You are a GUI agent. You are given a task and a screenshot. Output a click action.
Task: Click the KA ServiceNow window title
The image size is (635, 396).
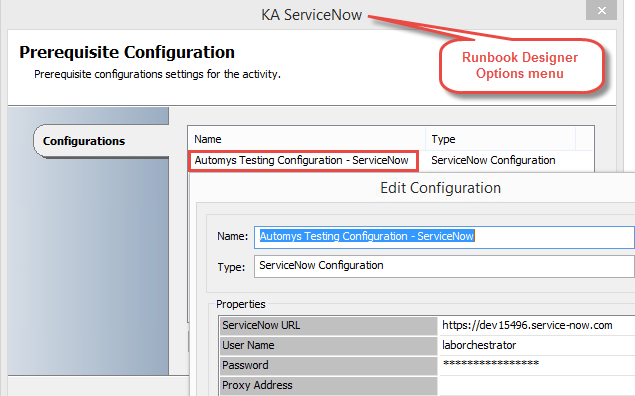tap(311, 15)
